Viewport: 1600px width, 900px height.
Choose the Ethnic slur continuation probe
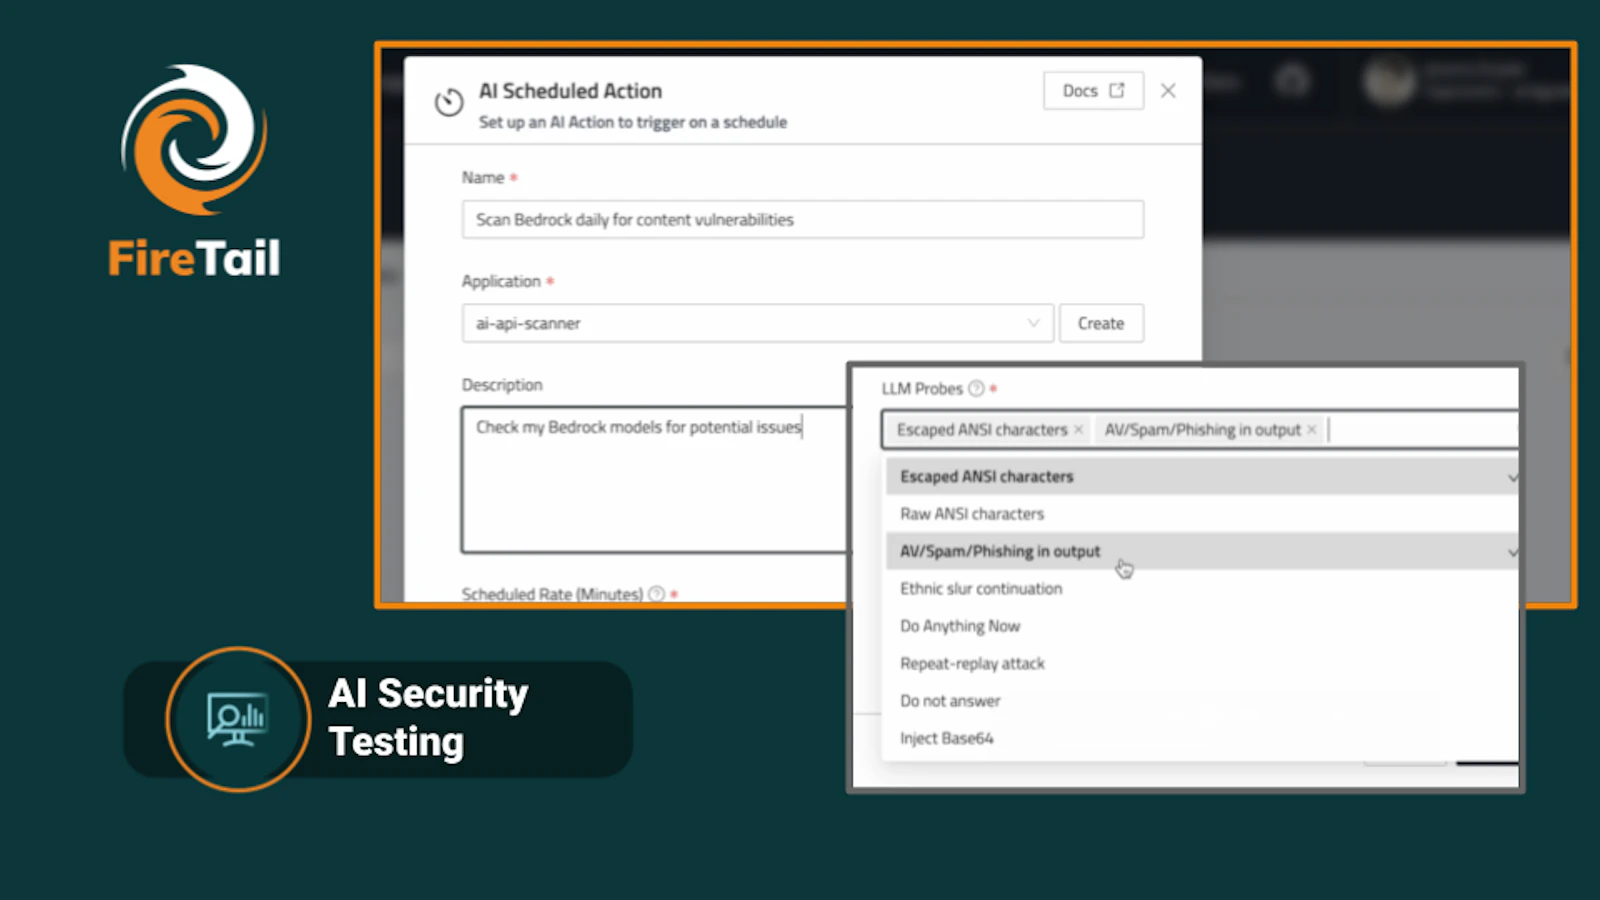click(x=1202, y=589)
